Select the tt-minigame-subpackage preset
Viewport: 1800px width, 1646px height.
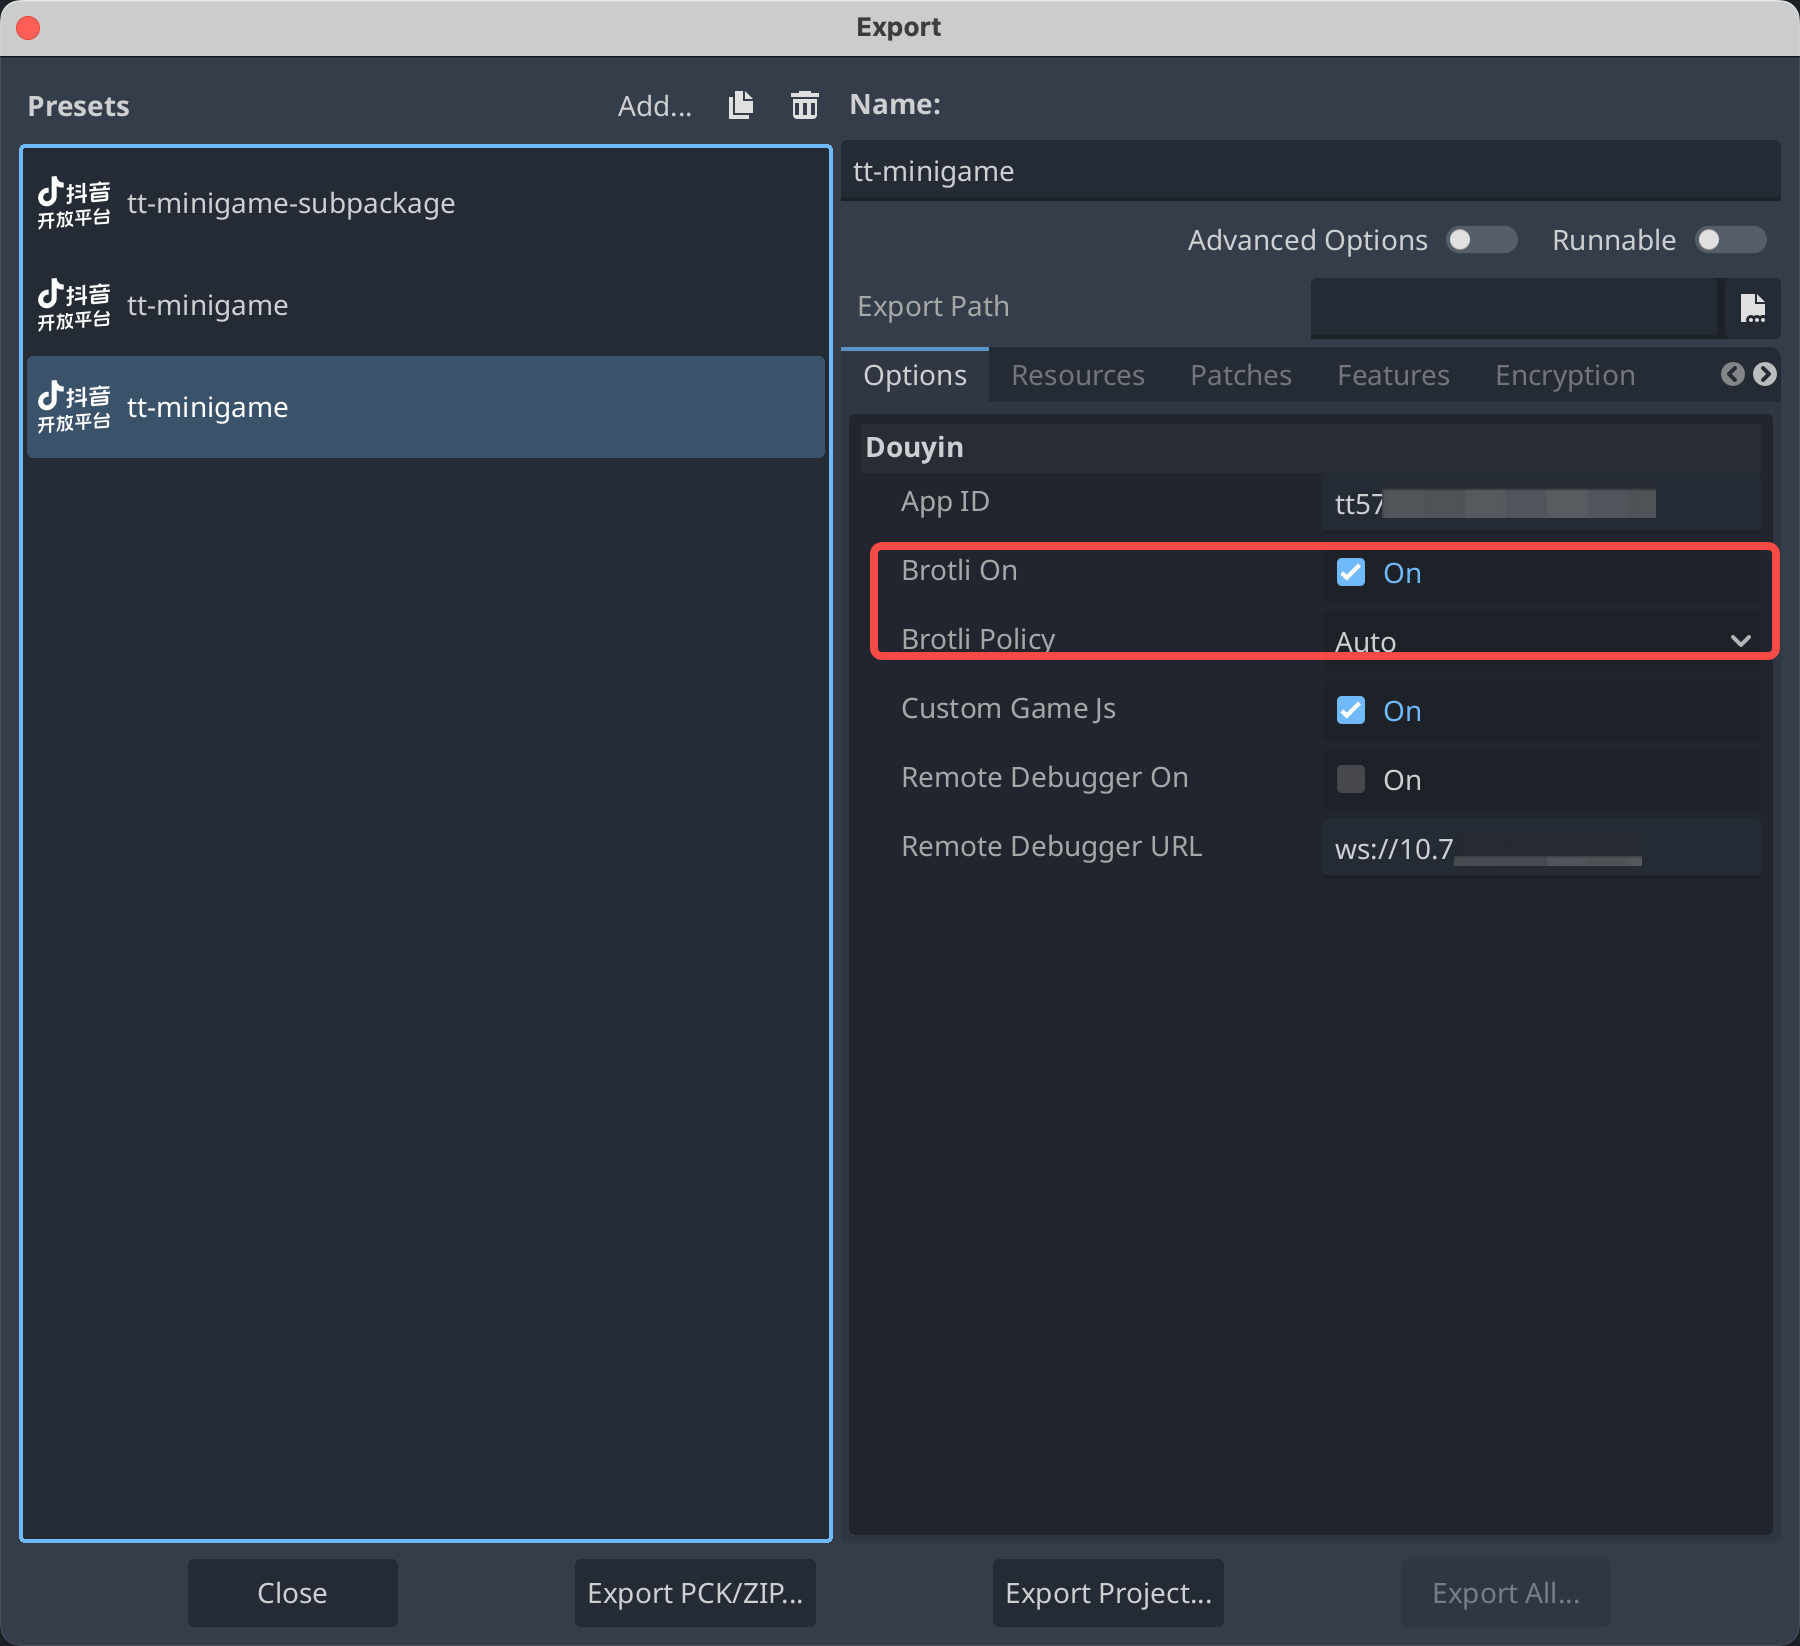(290, 204)
